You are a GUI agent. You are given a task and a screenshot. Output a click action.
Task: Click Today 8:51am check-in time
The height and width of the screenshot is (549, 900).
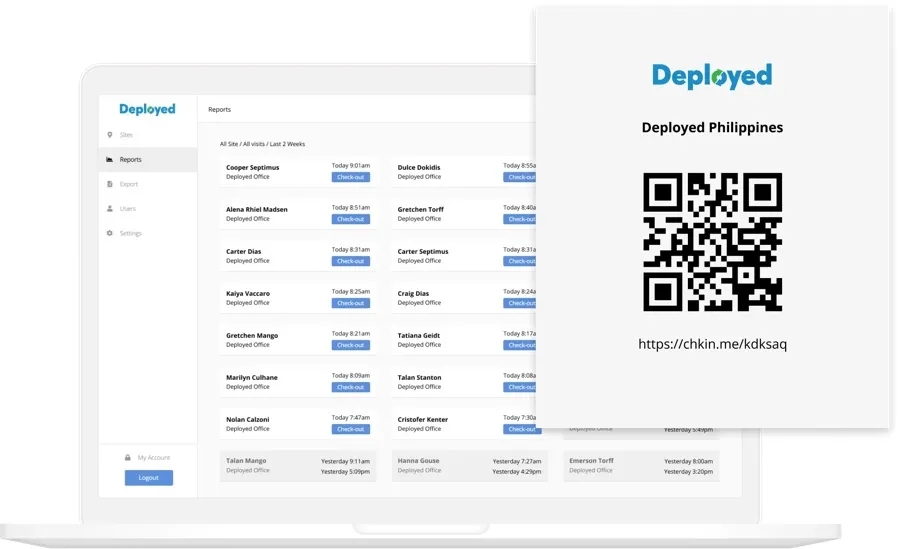[351, 207]
